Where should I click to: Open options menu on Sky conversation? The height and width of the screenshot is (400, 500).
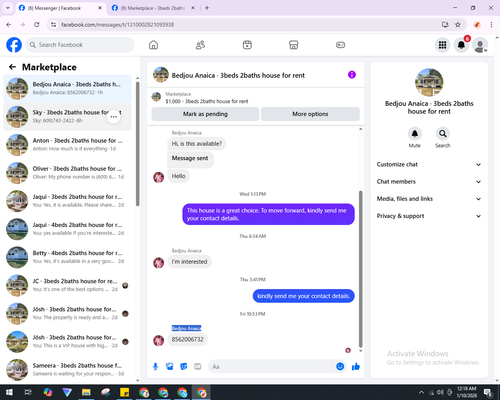click(x=114, y=117)
